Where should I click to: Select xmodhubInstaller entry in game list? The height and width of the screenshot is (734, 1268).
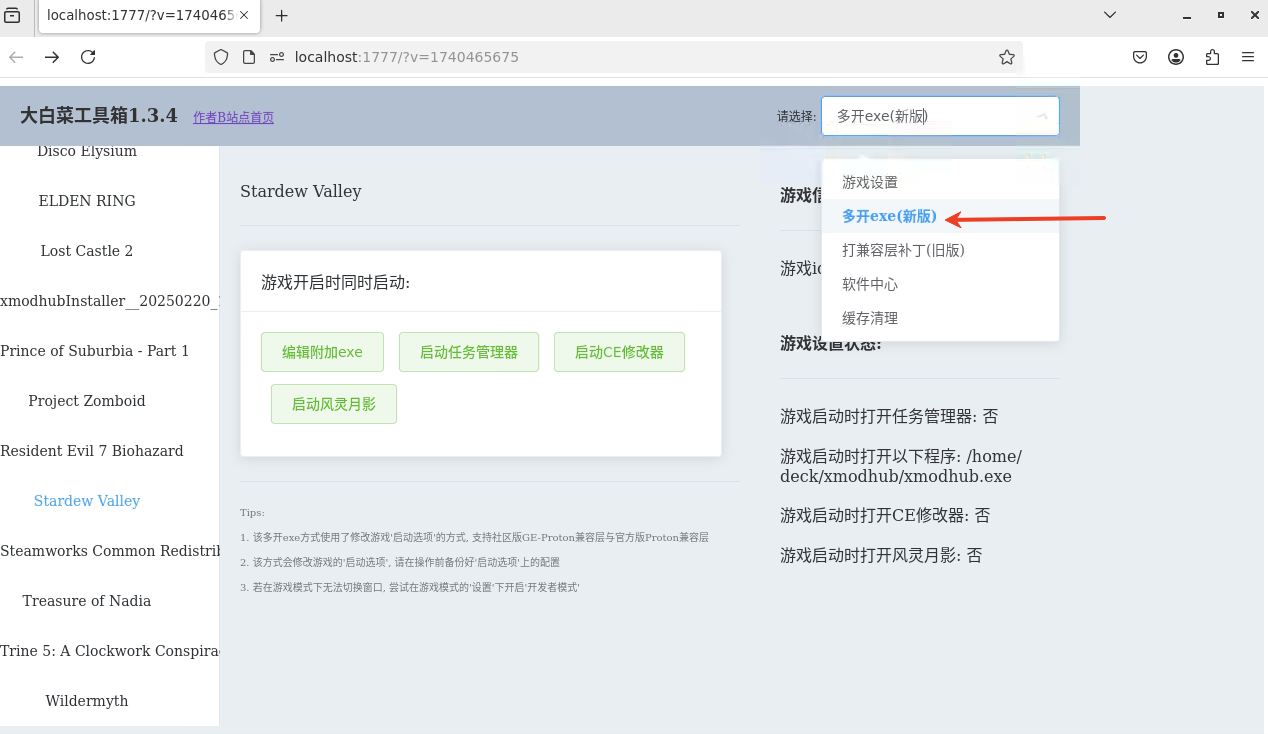pyautogui.click(x=109, y=301)
